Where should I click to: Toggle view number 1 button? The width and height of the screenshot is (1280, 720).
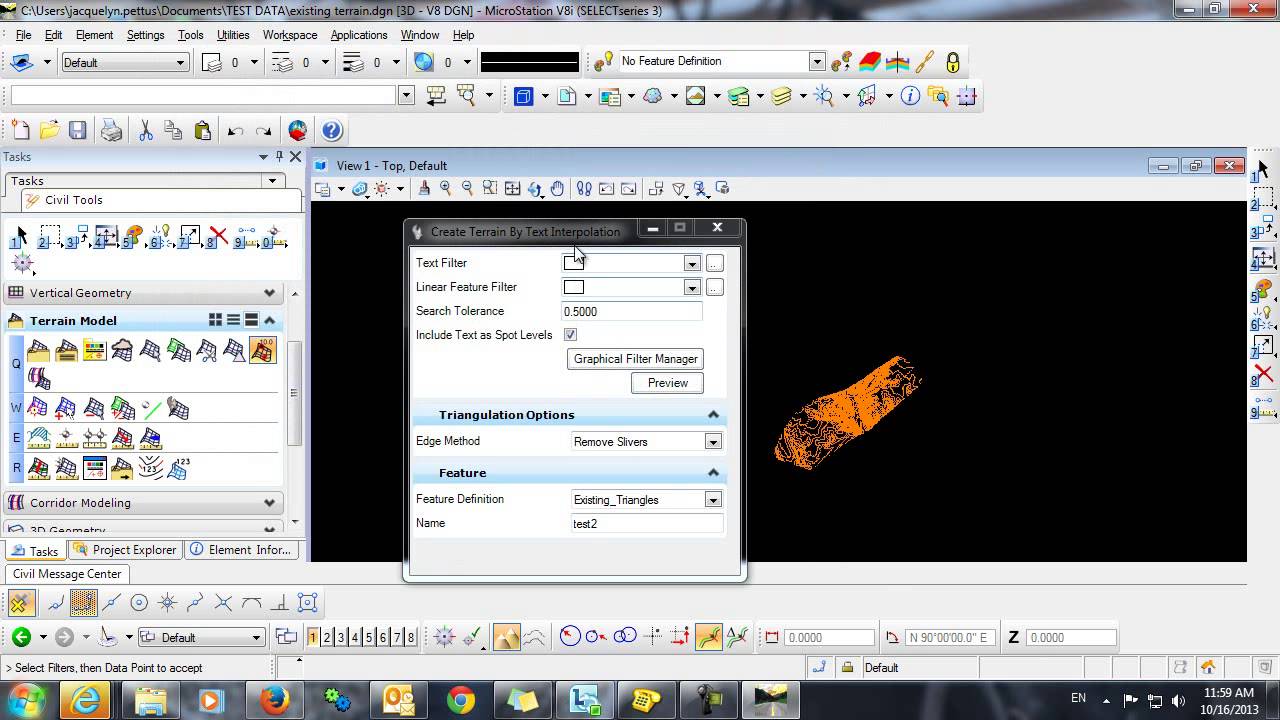point(313,637)
